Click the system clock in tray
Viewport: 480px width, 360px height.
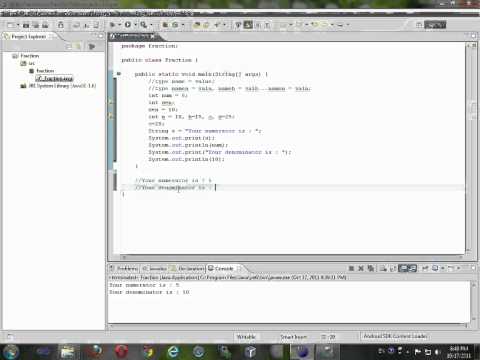pyautogui.click(x=459, y=352)
